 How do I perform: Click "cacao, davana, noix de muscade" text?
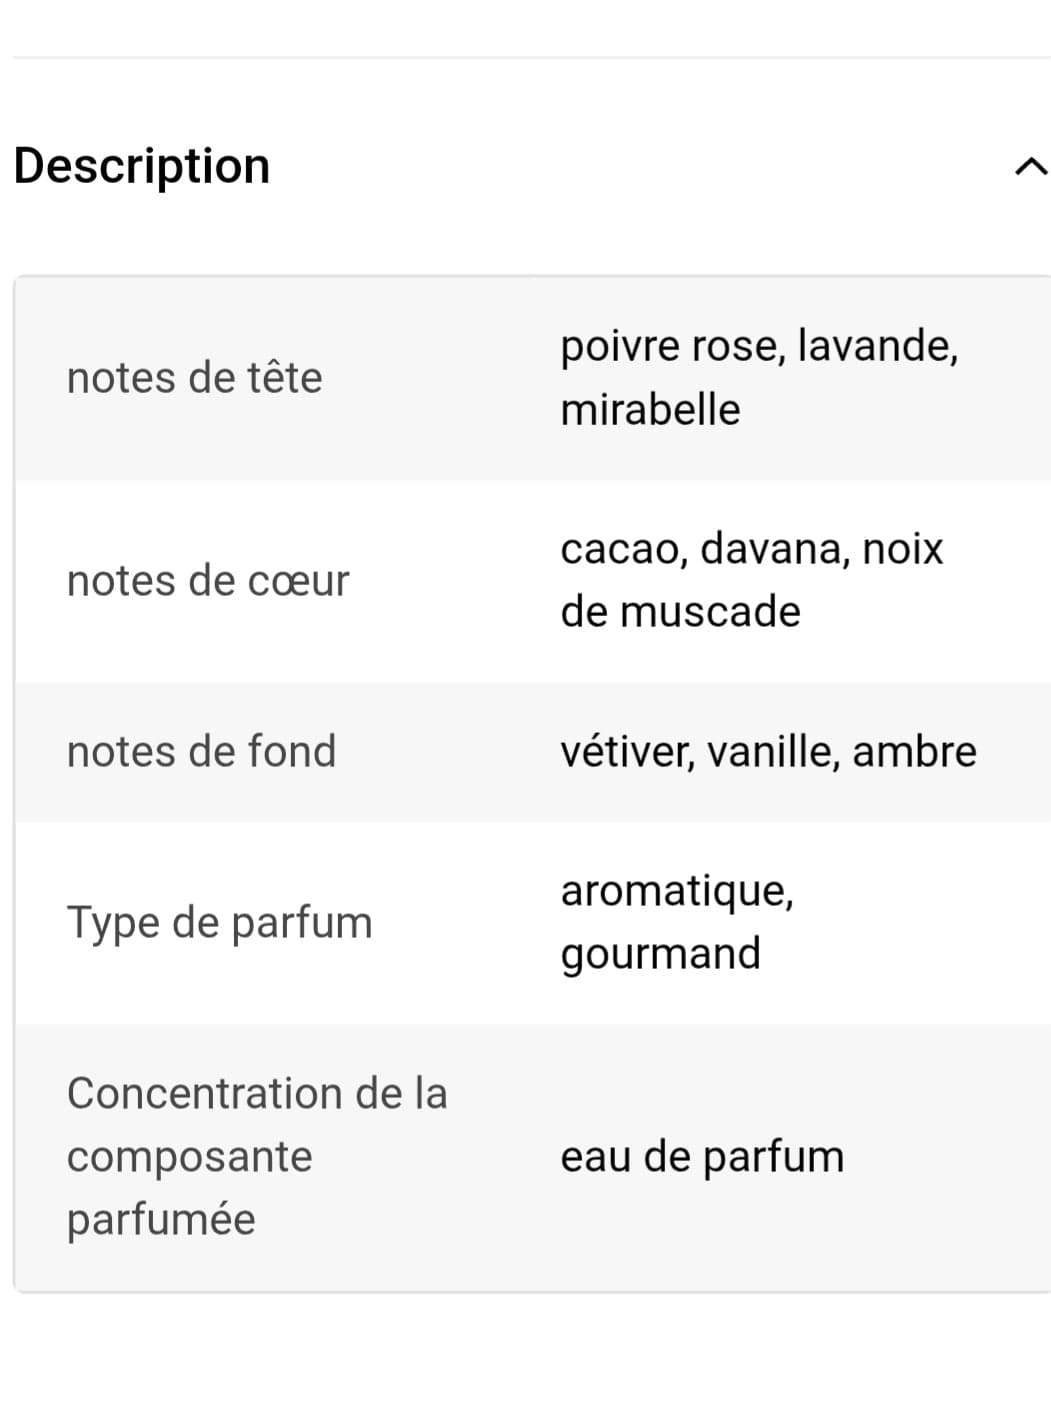point(751,580)
